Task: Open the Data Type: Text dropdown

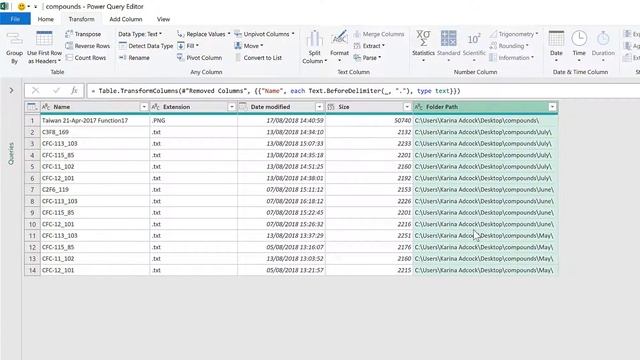Action: coord(140,34)
